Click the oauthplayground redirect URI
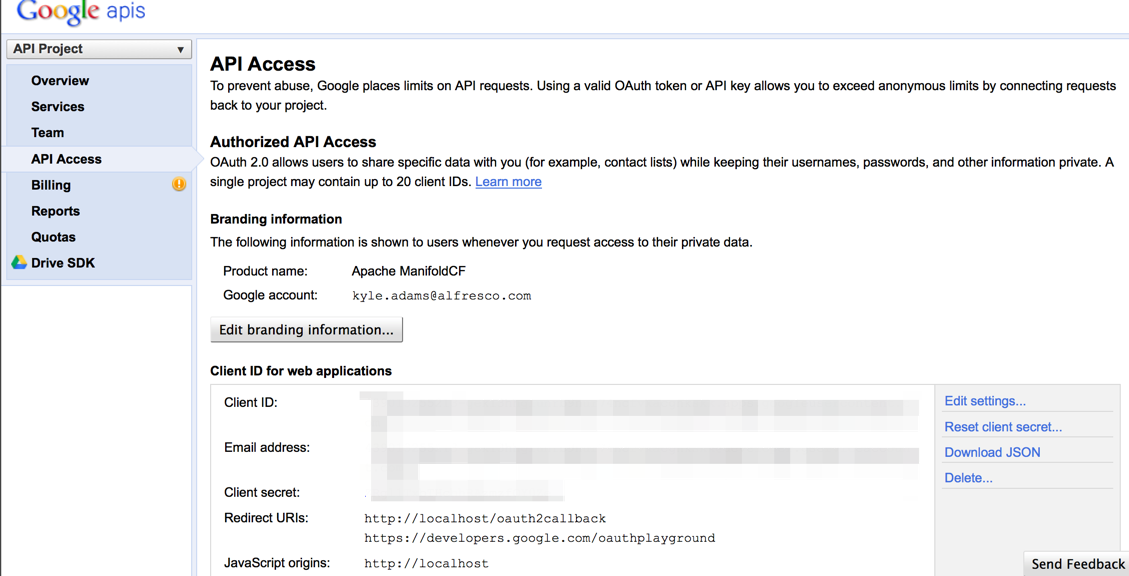This screenshot has width=1129, height=576. [539, 538]
